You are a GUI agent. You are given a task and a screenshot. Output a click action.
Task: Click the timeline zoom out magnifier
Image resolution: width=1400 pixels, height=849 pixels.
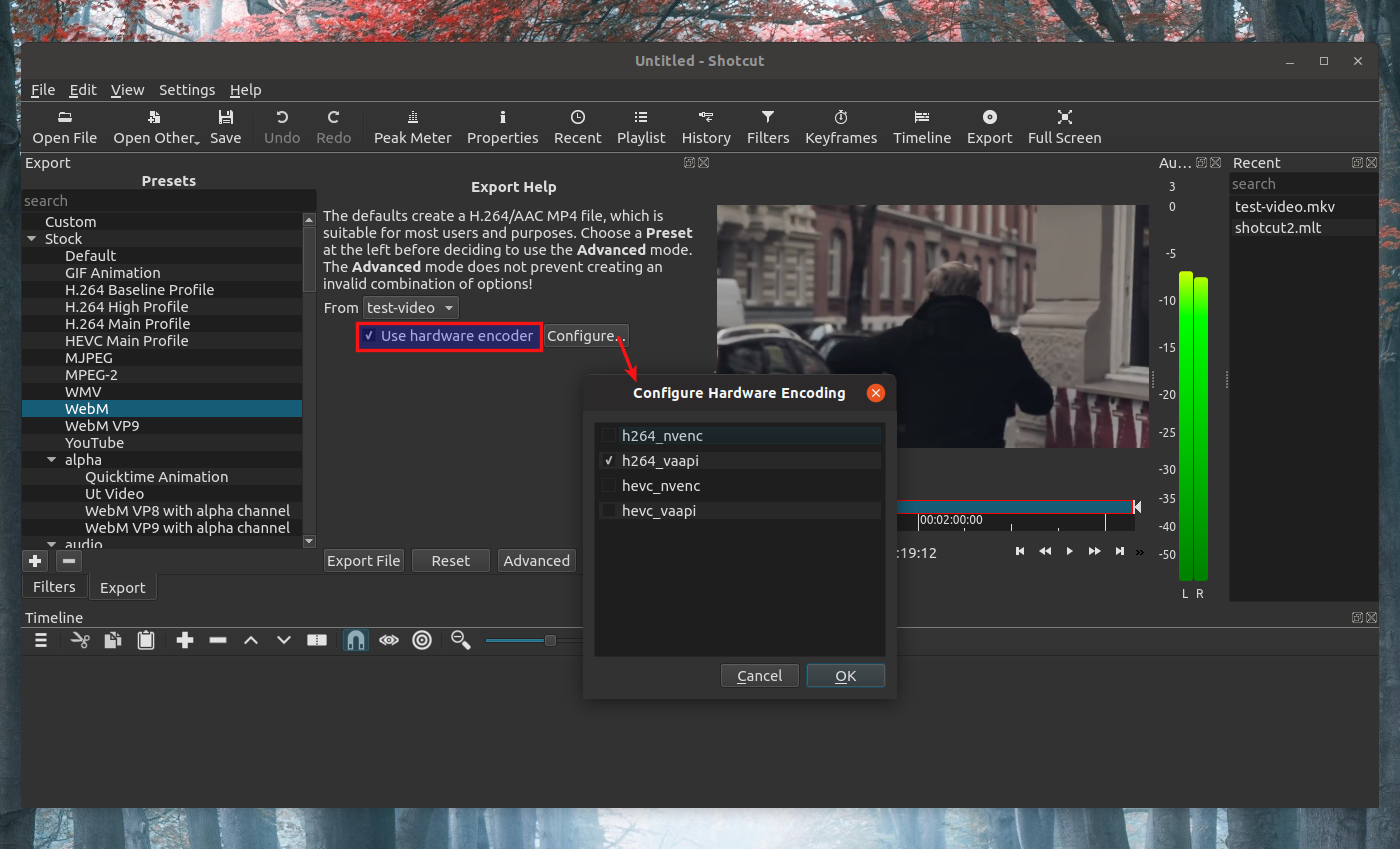(460, 640)
